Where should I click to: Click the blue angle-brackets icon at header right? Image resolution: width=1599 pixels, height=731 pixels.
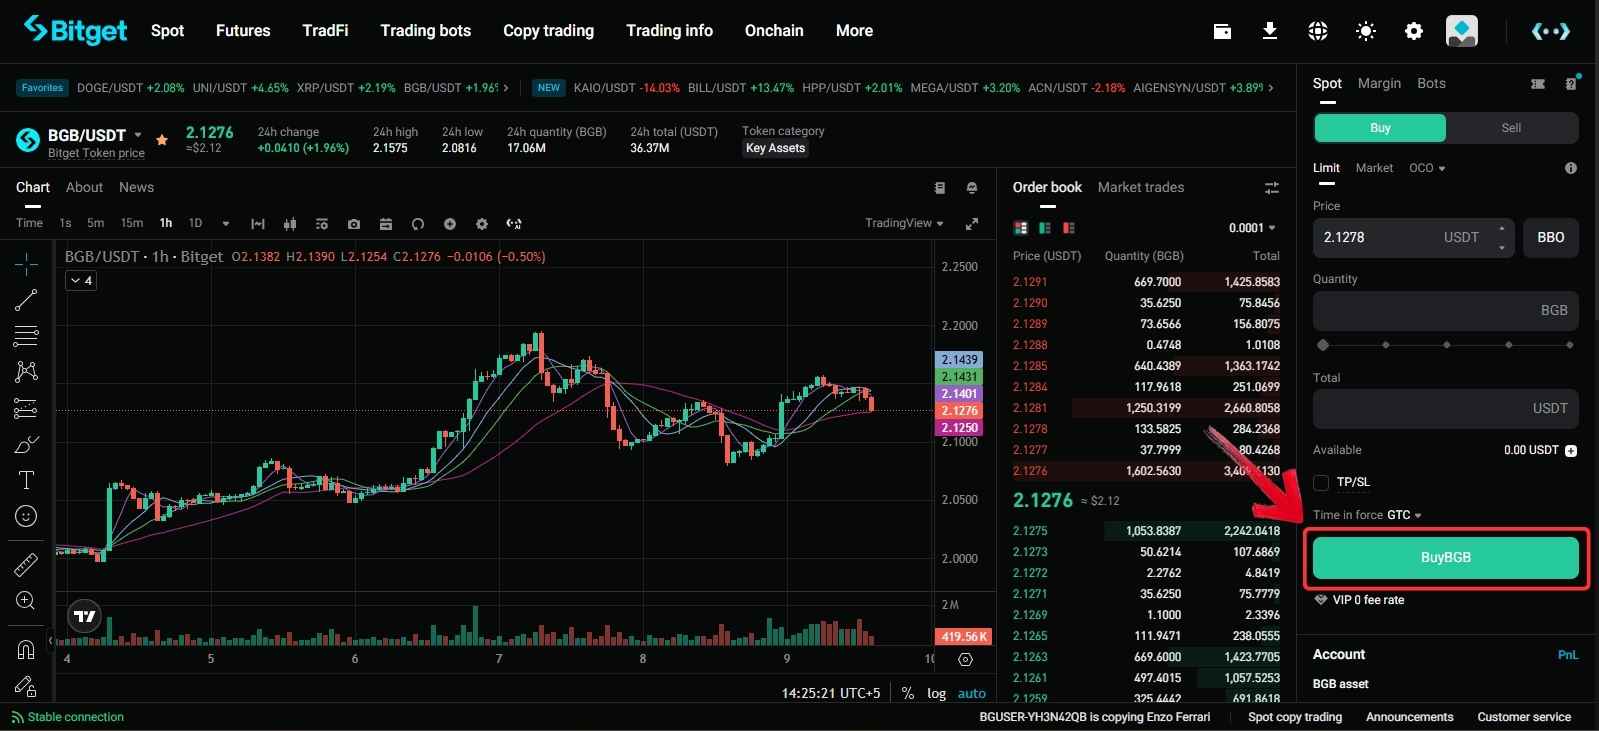point(1550,31)
